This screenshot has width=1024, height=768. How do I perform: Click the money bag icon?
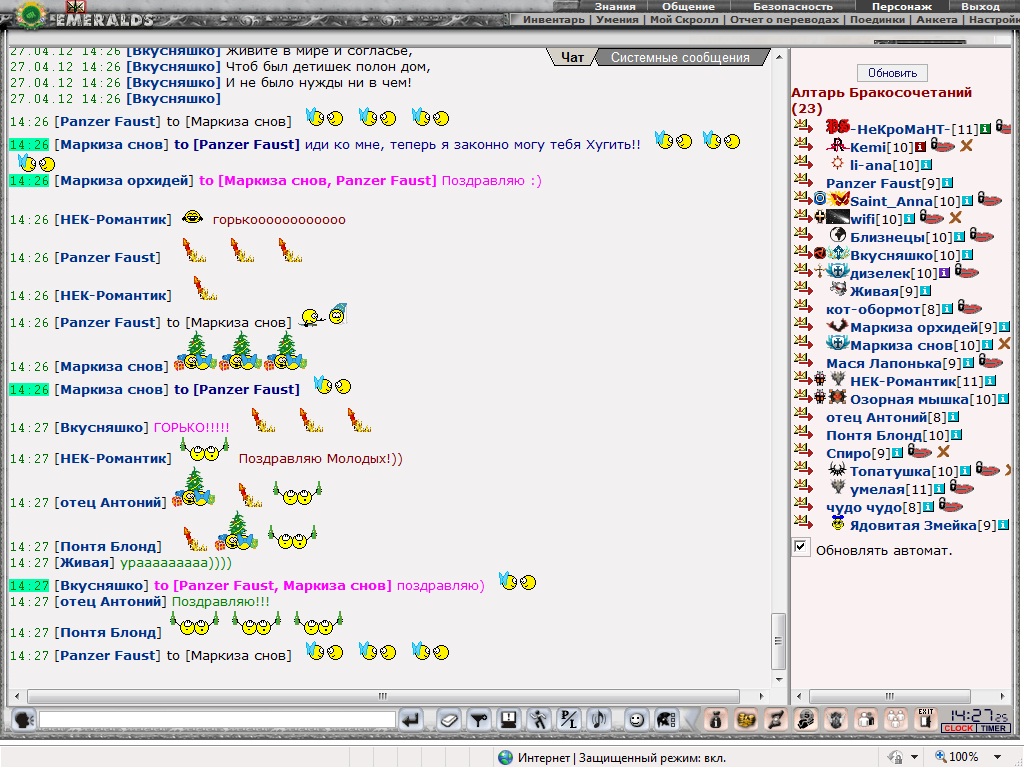(716, 720)
